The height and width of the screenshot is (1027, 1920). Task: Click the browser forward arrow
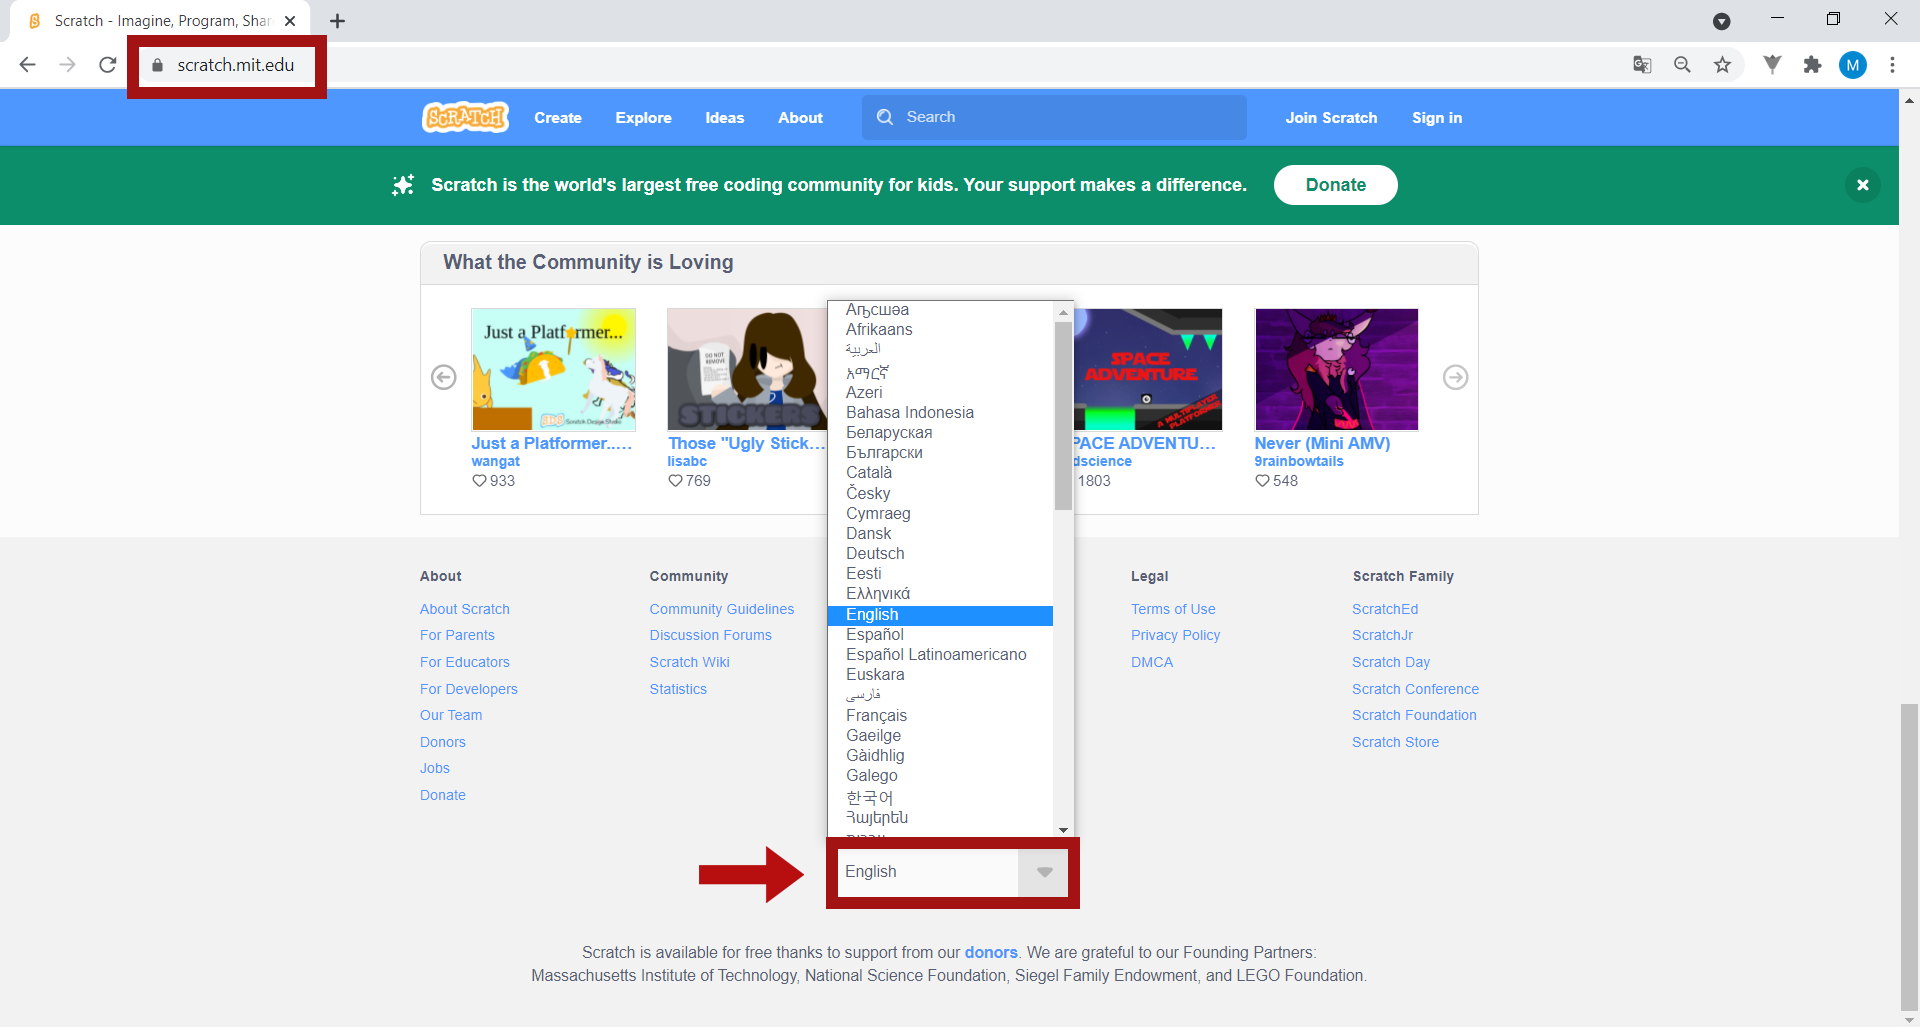[67, 65]
